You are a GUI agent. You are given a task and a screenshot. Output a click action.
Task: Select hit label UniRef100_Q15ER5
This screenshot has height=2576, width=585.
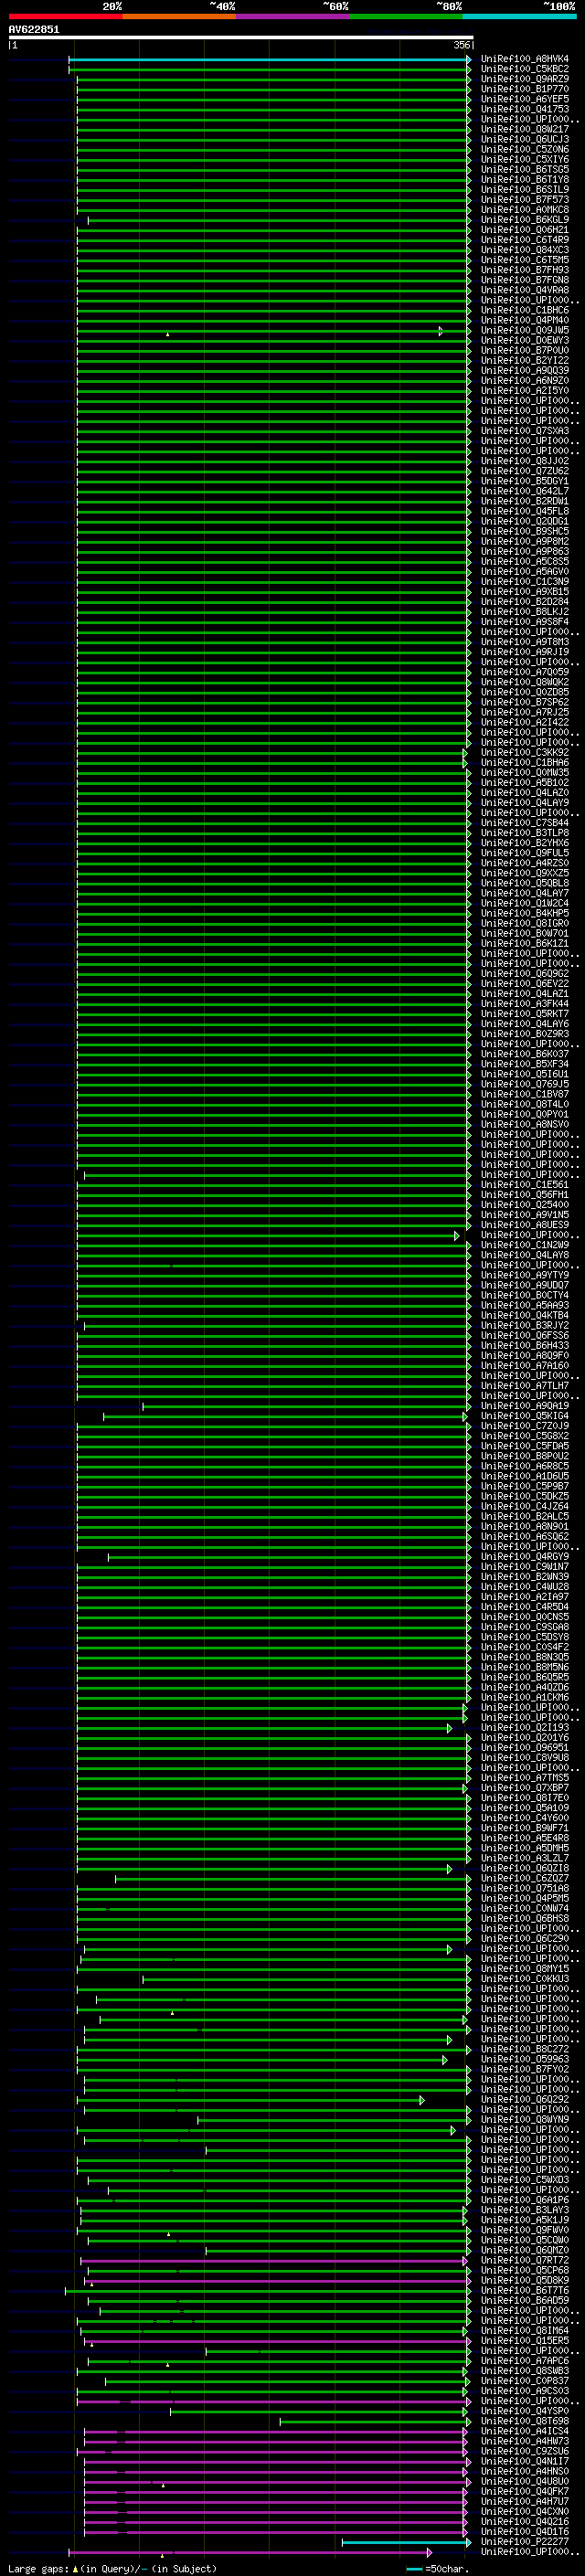(524, 2341)
